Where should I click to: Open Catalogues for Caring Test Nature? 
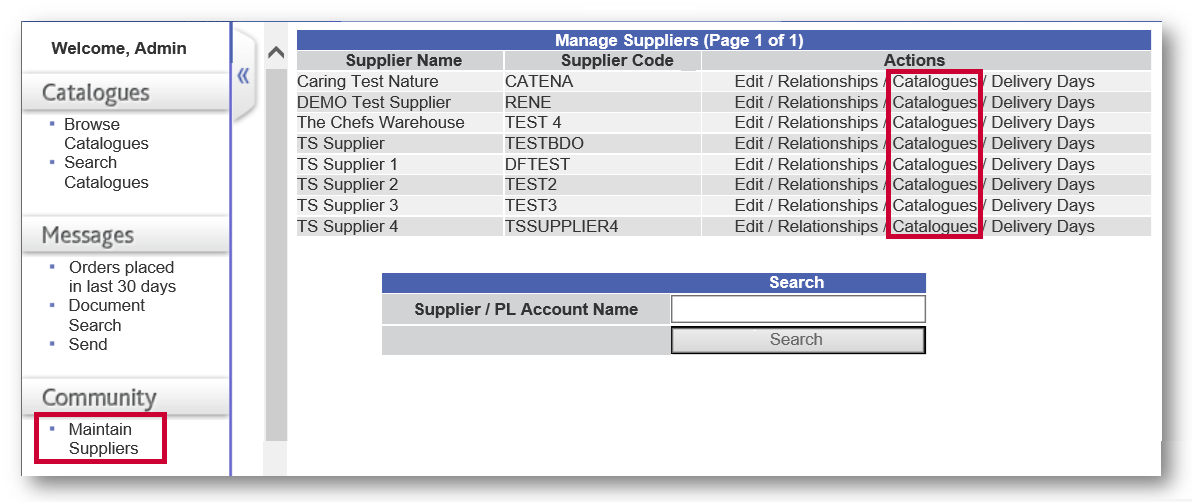click(x=935, y=81)
